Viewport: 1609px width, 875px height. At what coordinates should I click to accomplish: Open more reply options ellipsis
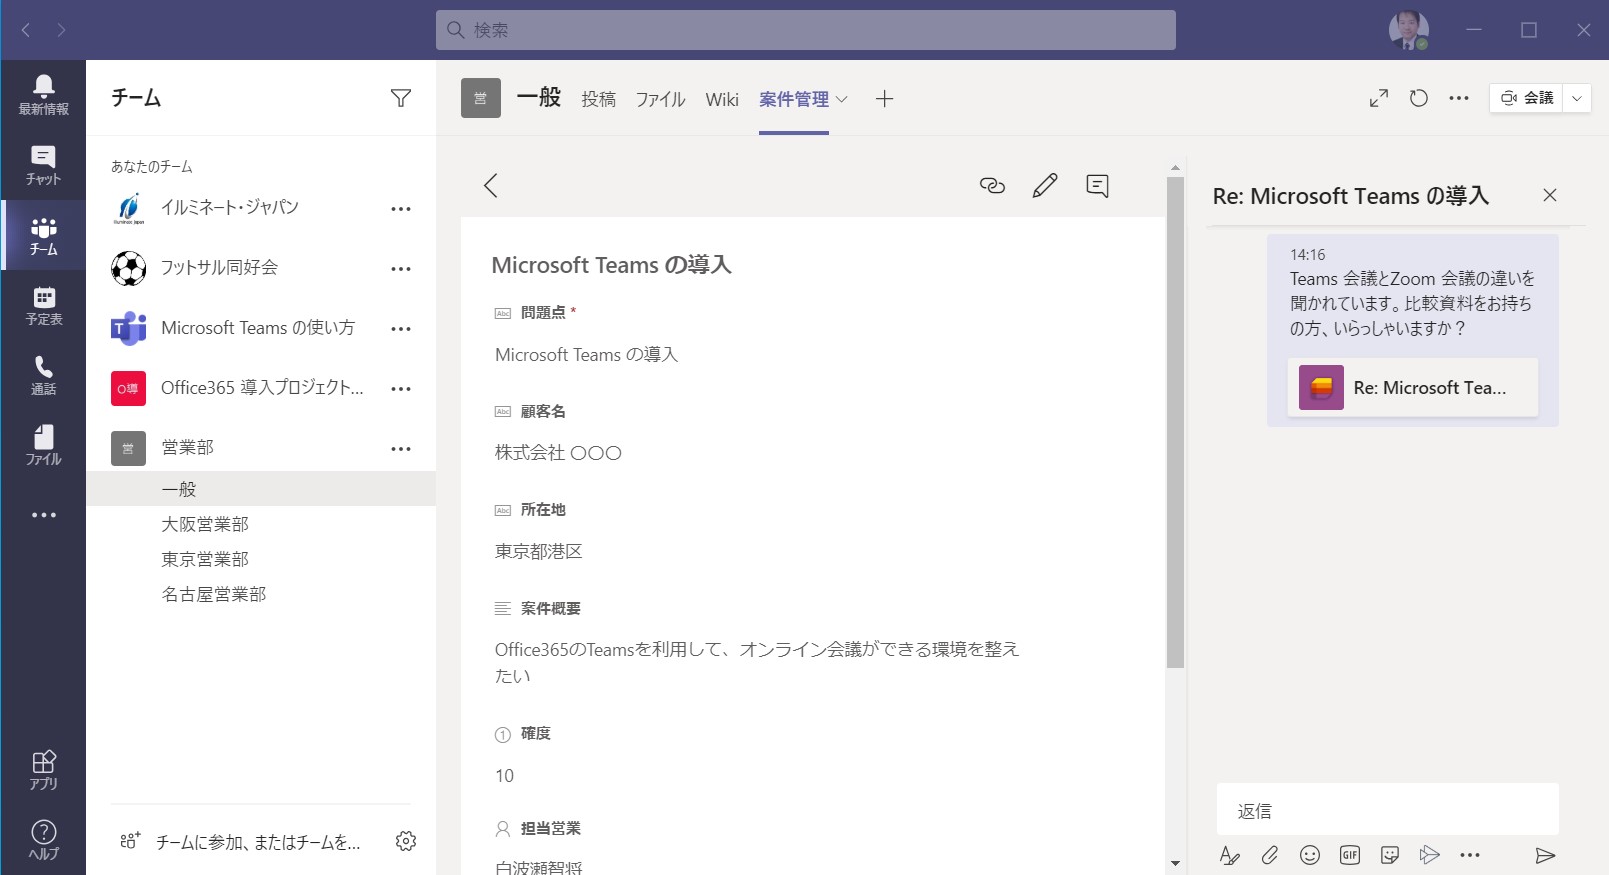[x=1470, y=855]
